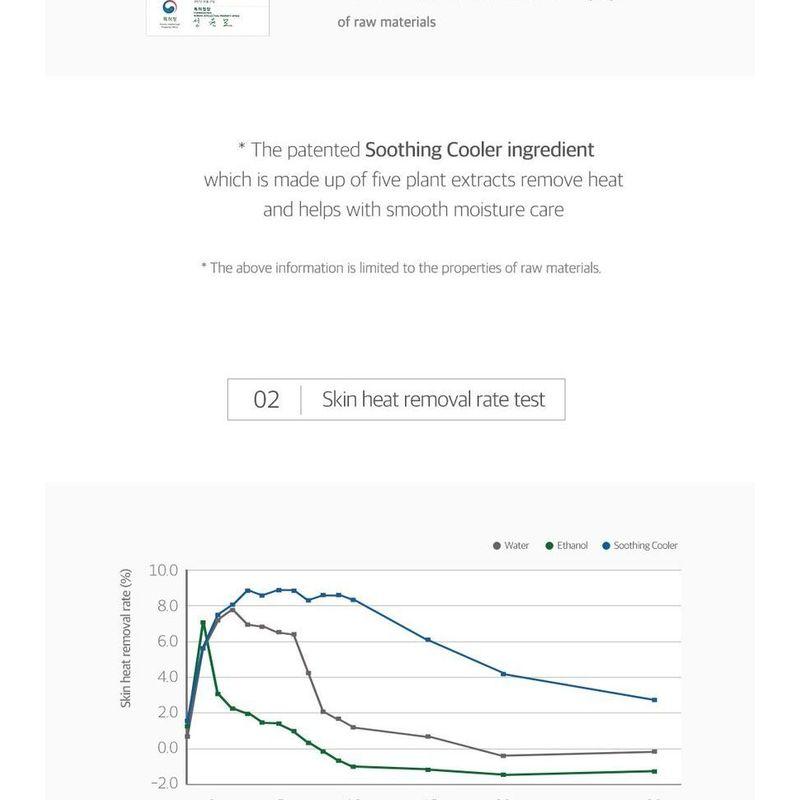
Task: Click the disclaimer about properties of raw materials
Action: pos(401,268)
